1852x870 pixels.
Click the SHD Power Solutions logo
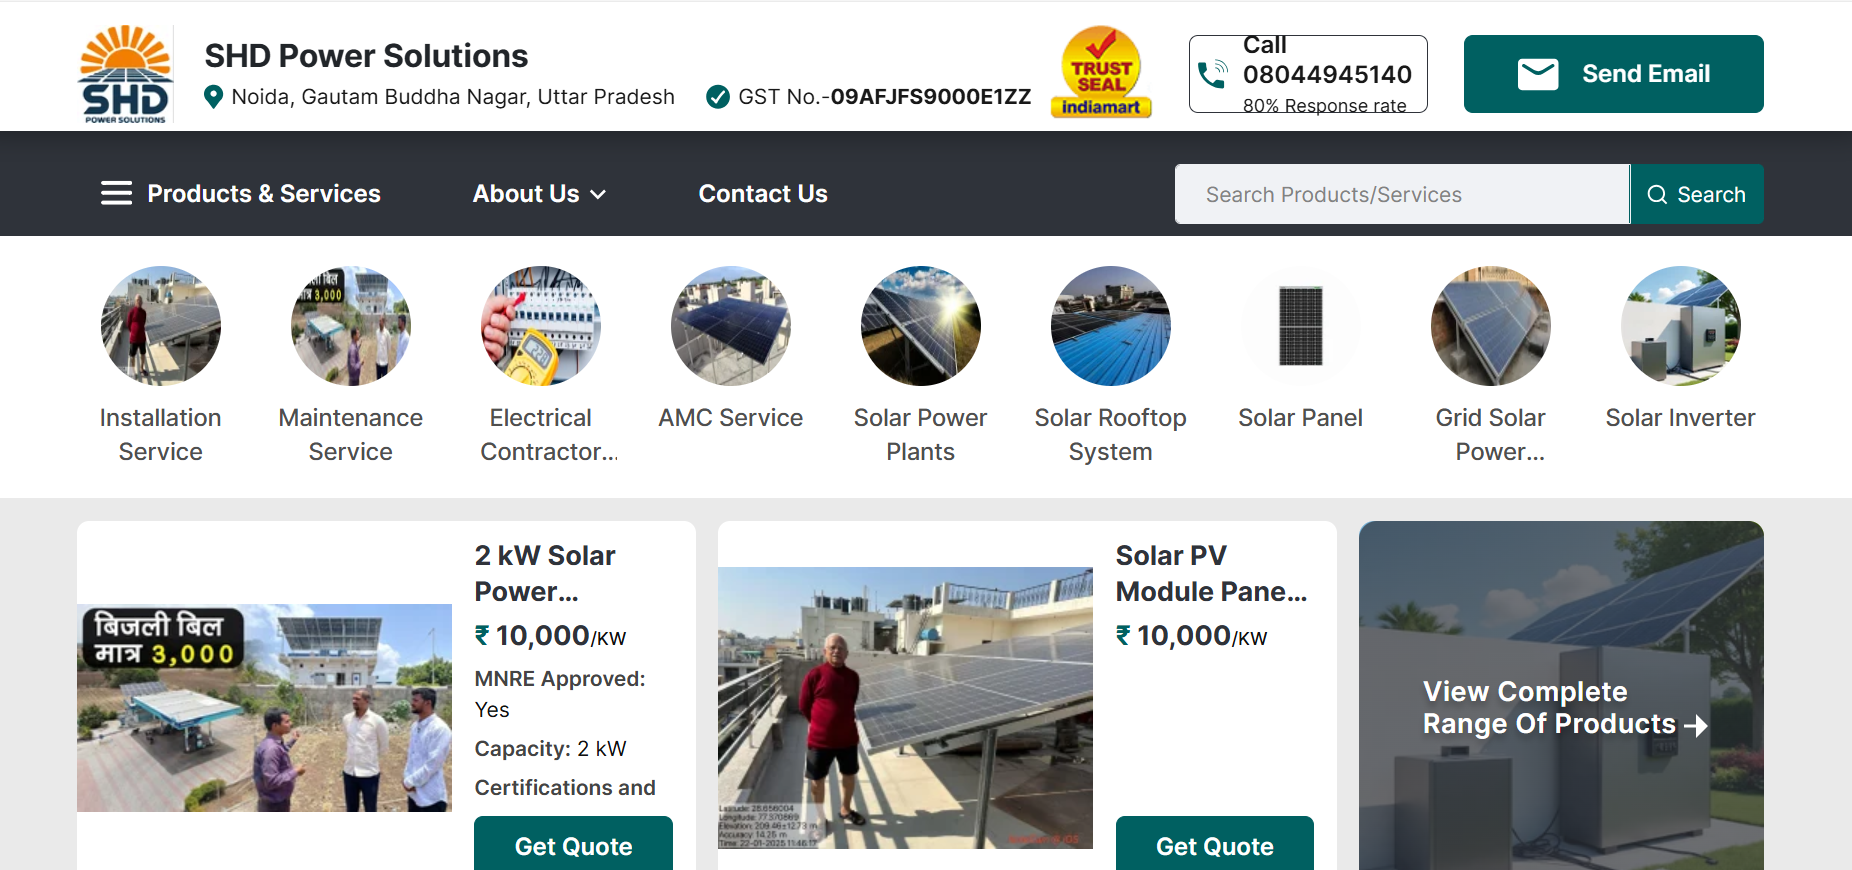tap(124, 72)
